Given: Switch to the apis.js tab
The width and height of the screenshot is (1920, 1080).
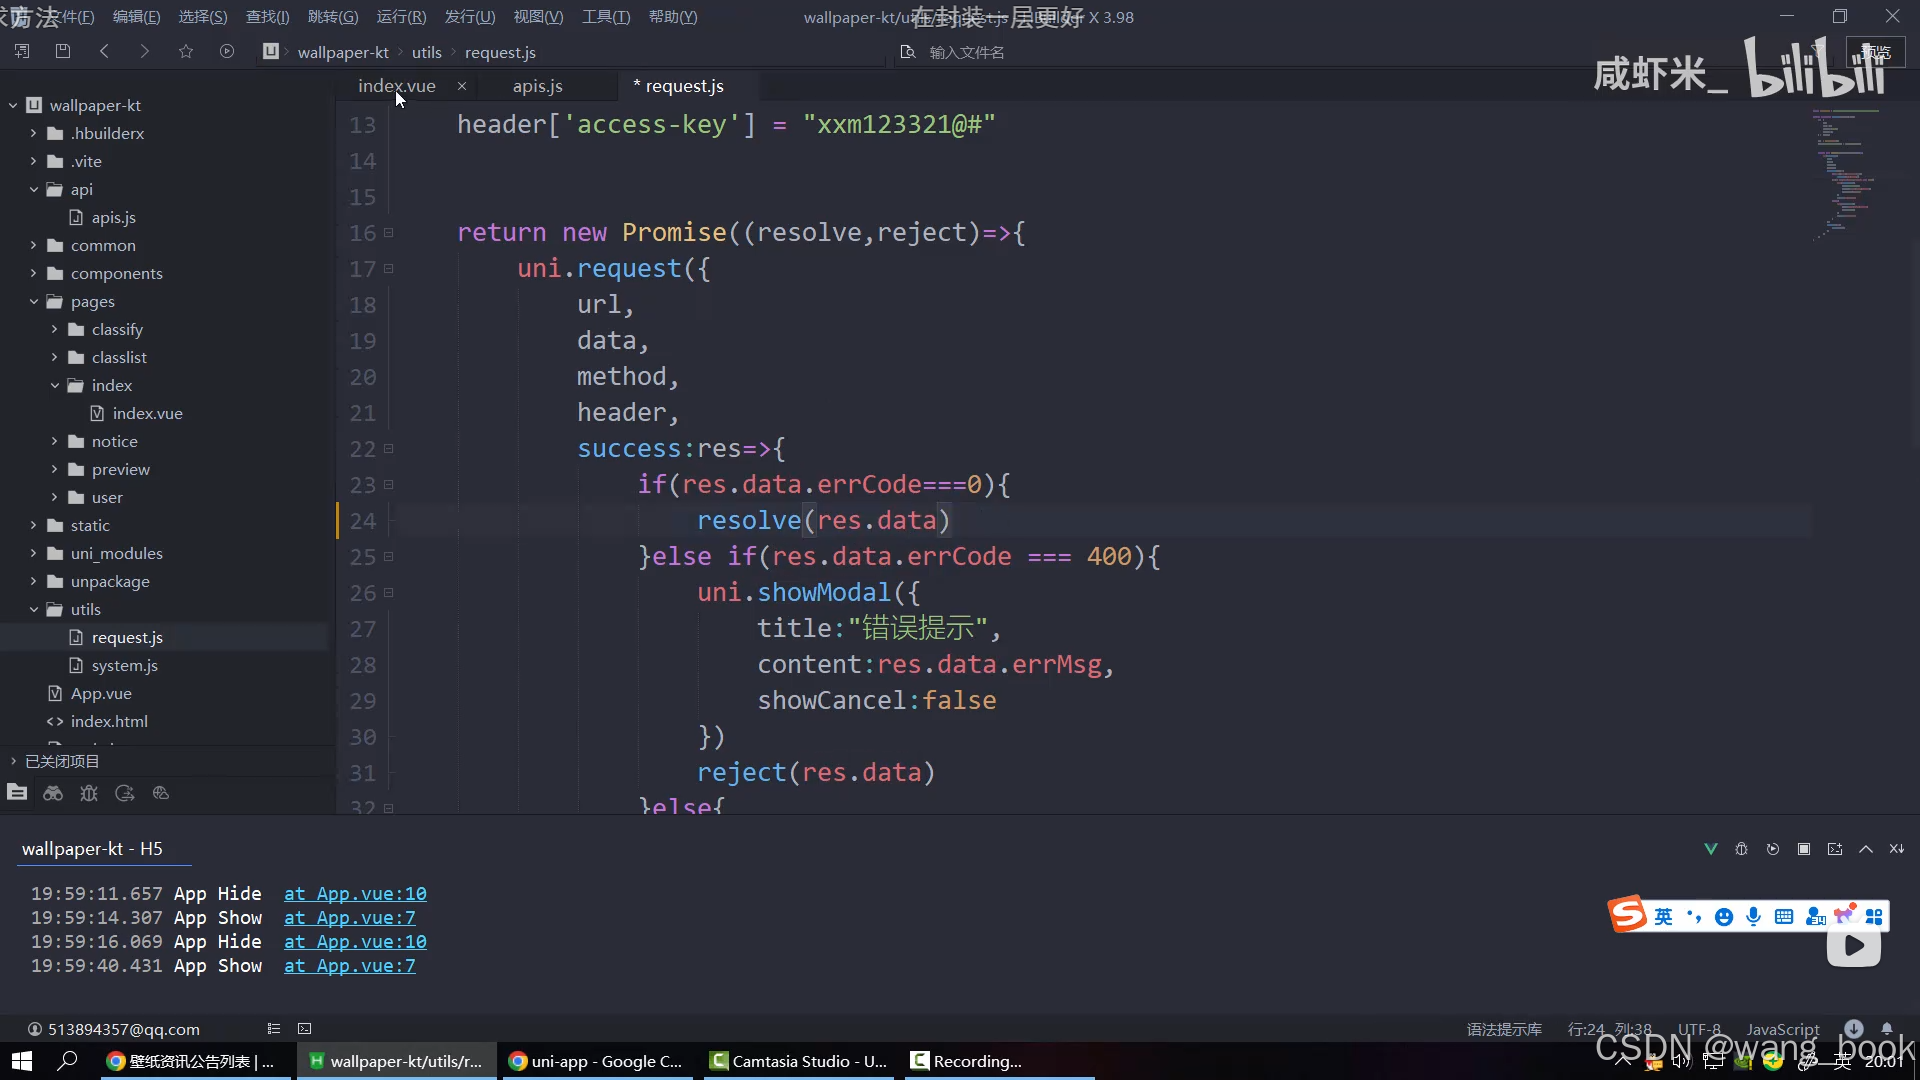Looking at the screenshot, I should click(x=537, y=86).
